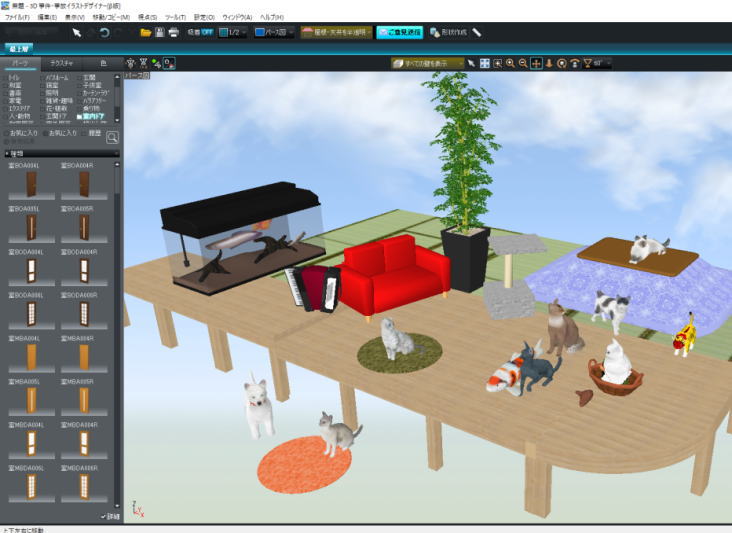Open the すべての階を表示 floor dropdown
The width and height of the screenshot is (732, 533).
[428, 63]
